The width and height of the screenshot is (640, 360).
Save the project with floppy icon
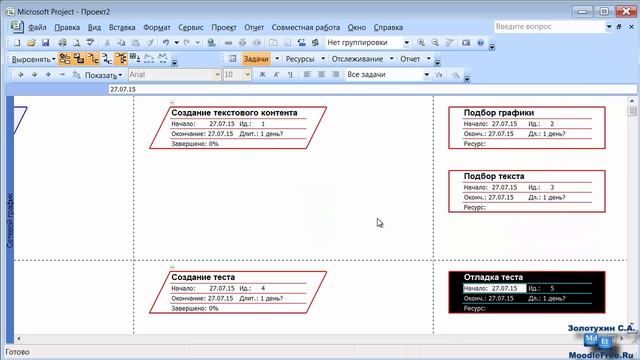click(45, 42)
